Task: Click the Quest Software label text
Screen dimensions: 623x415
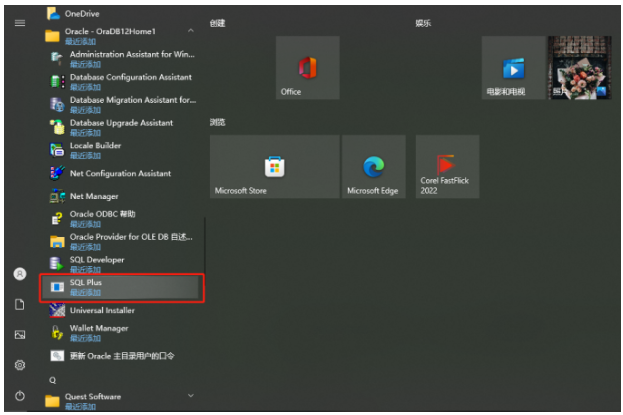Action: (93, 397)
